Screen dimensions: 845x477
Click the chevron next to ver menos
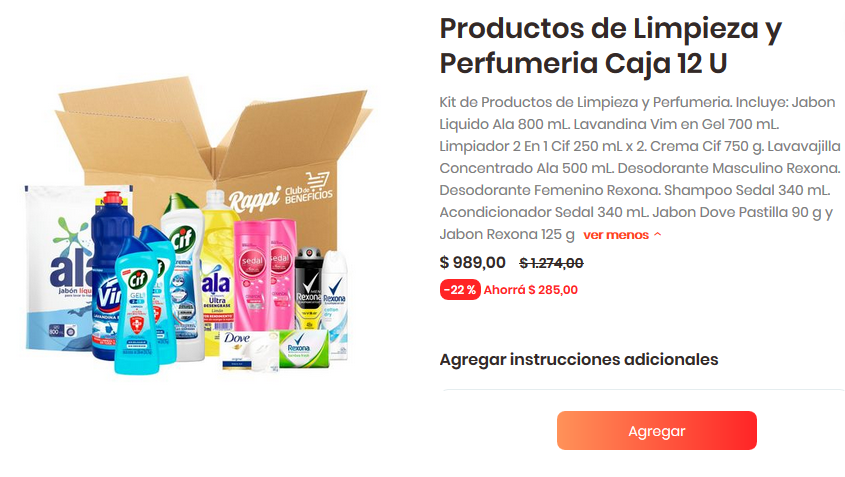[x=657, y=234]
